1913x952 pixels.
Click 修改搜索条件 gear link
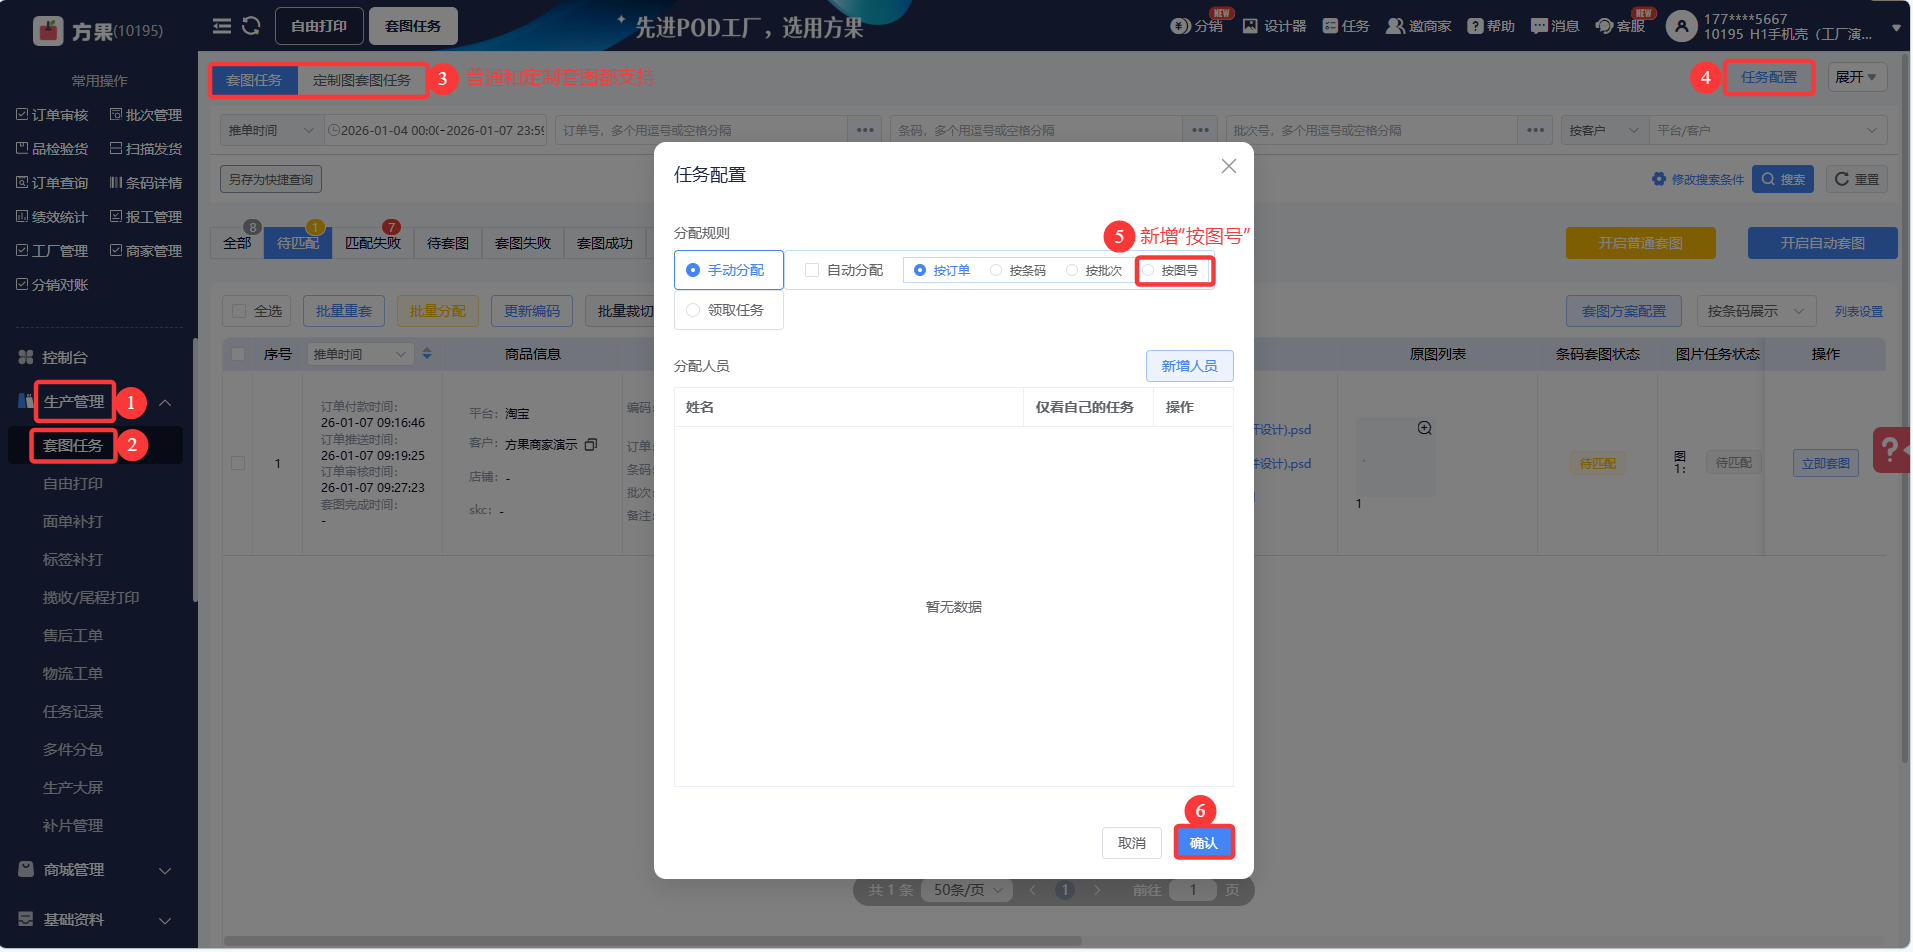coord(1698,180)
